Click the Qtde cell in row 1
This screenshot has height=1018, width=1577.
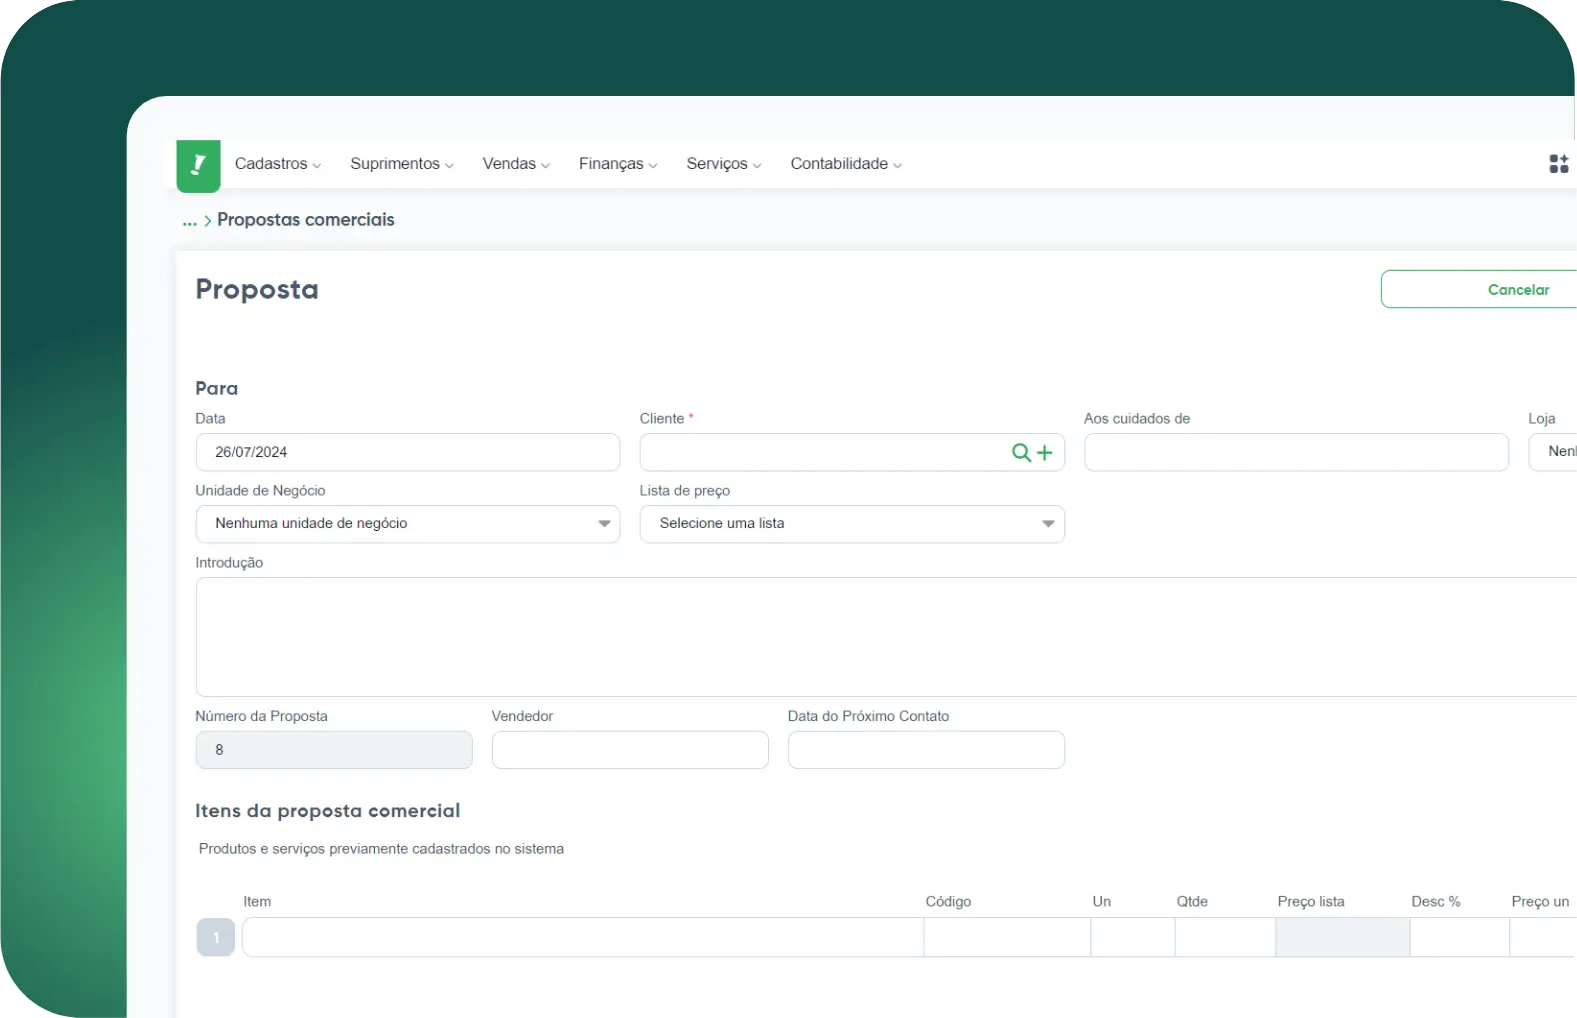1225,938
